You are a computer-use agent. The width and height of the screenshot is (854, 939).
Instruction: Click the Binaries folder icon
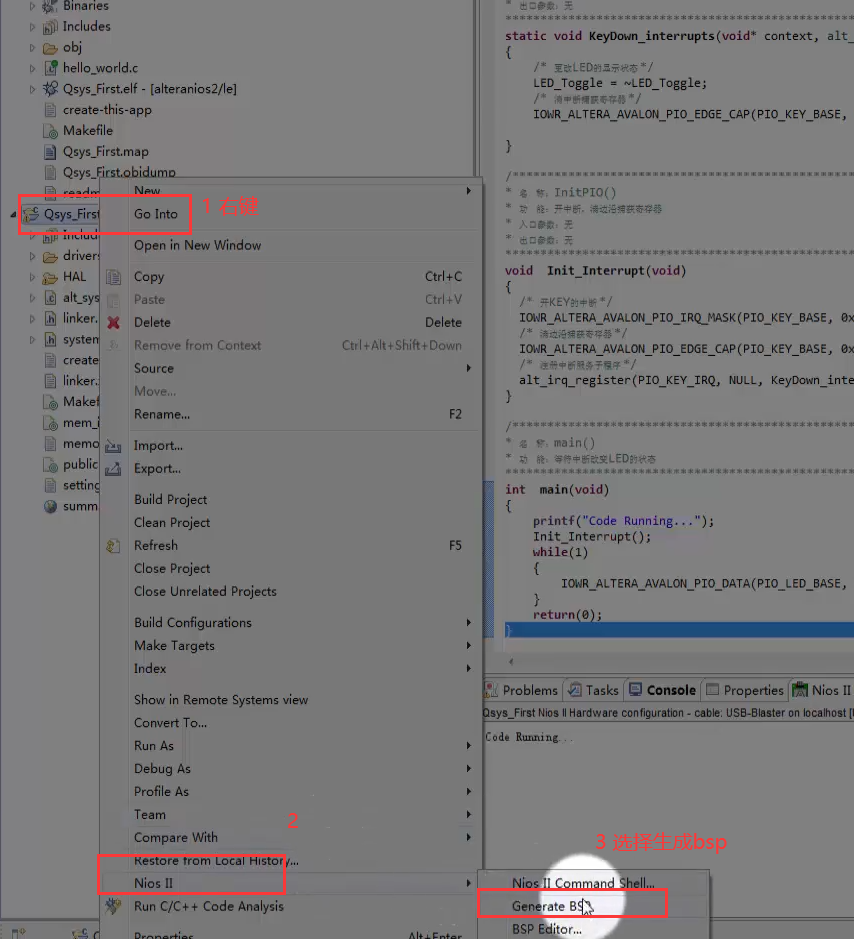pos(50,6)
